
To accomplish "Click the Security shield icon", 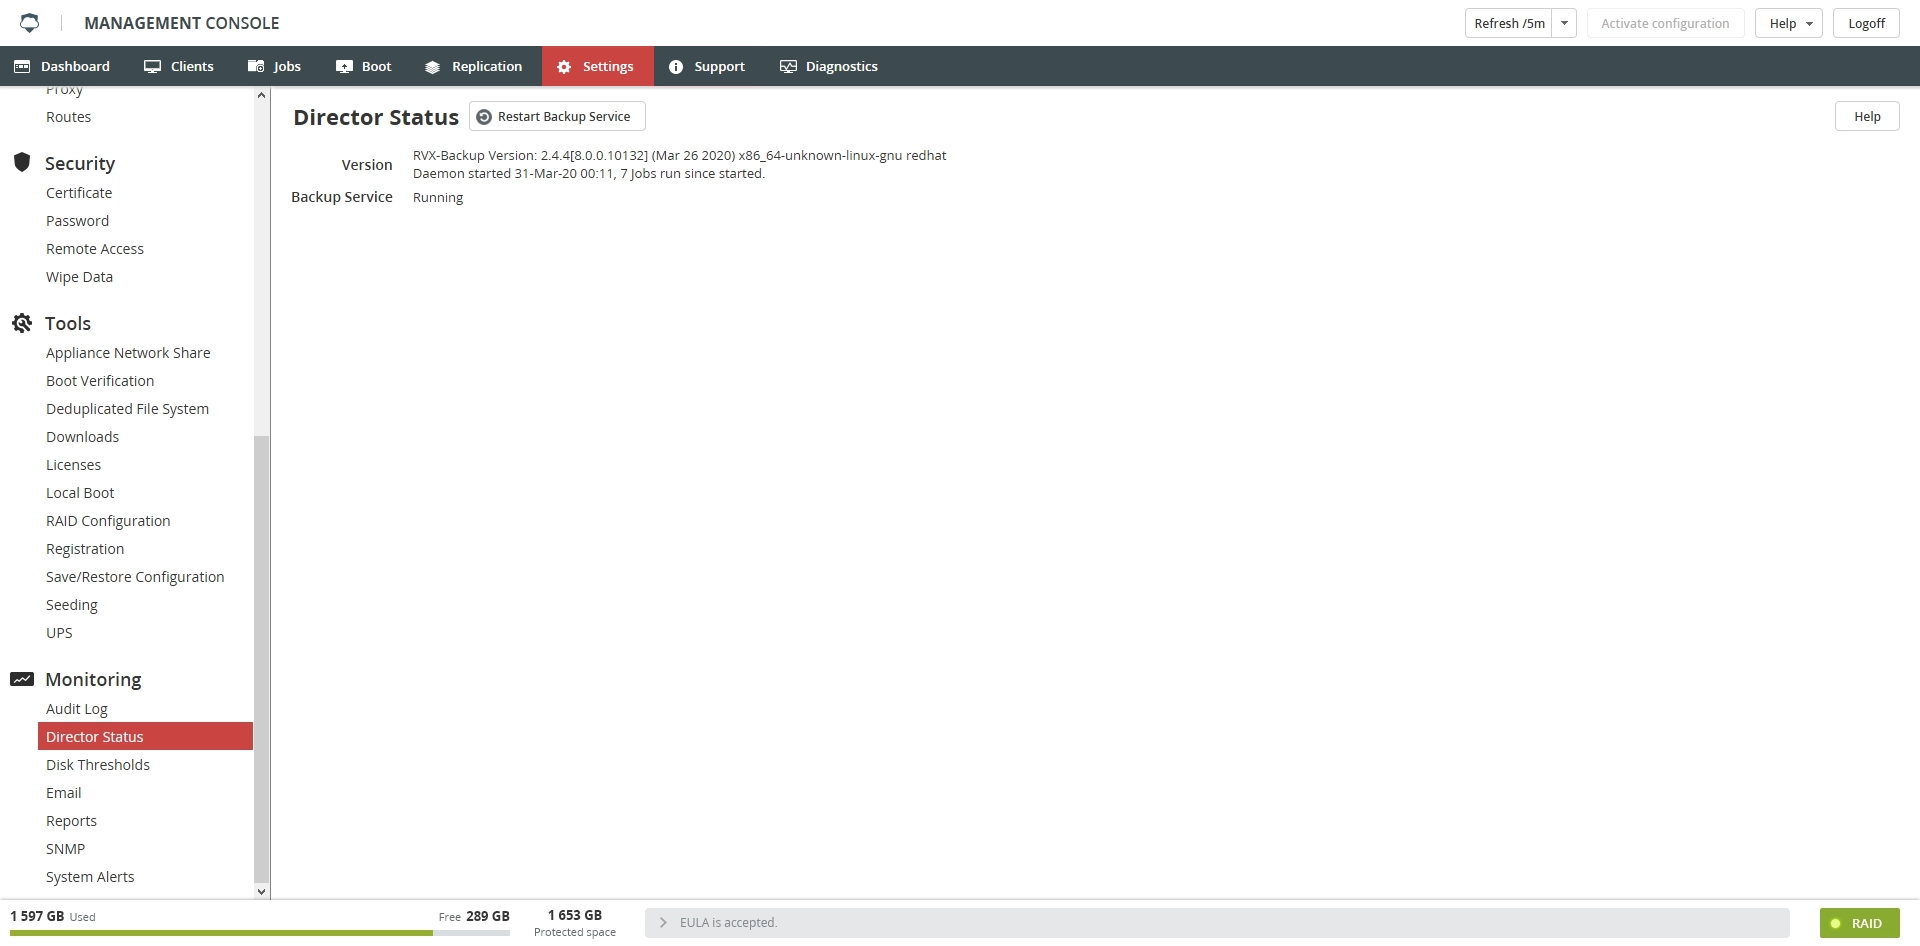I will point(22,162).
